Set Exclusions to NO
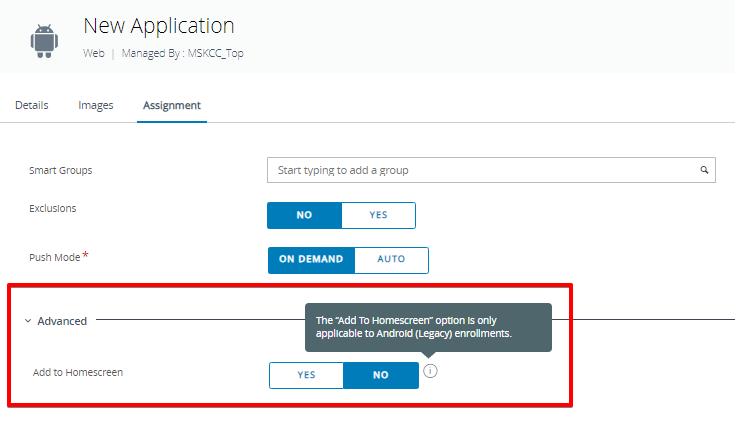Screen dimensions: 735x428 point(304,215)
